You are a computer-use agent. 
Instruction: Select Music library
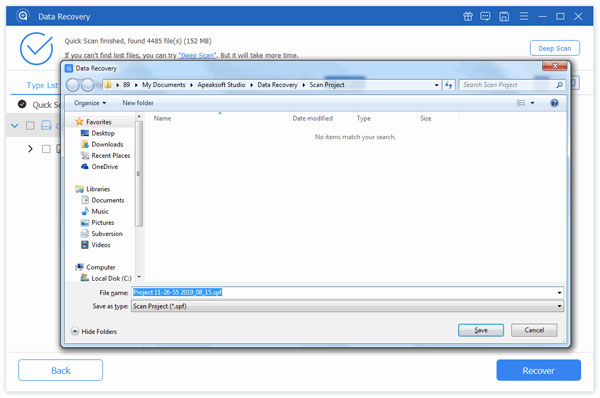point(99,211)
